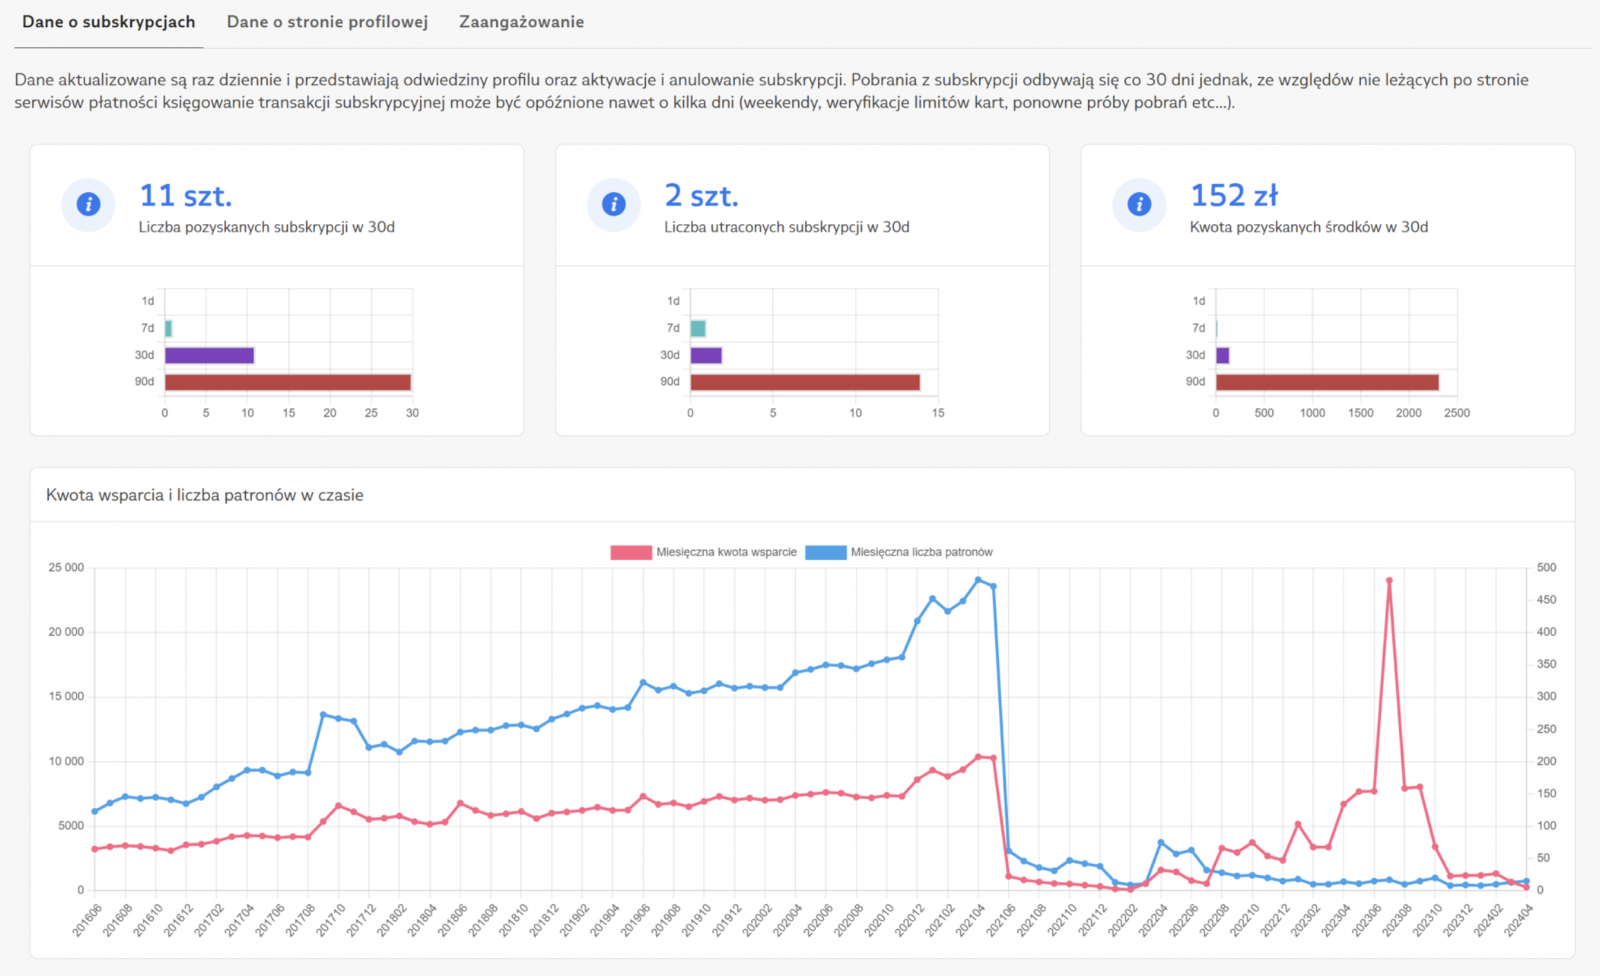Image resolution: width=1600 pixels, height=976 pixels.
Task: Switch to the Zaangażowanie tab
Action: 521,22
